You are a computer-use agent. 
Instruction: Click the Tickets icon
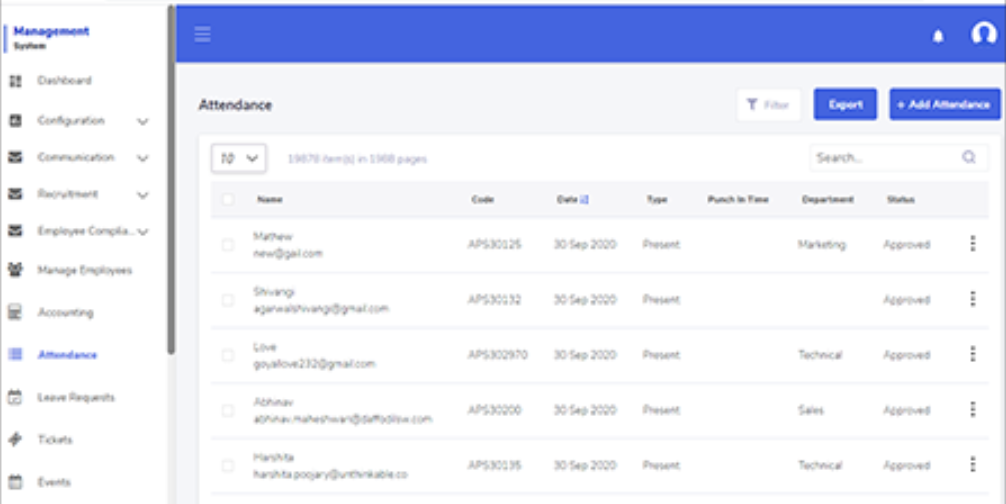pyautogui.click(x=15, y=439)
